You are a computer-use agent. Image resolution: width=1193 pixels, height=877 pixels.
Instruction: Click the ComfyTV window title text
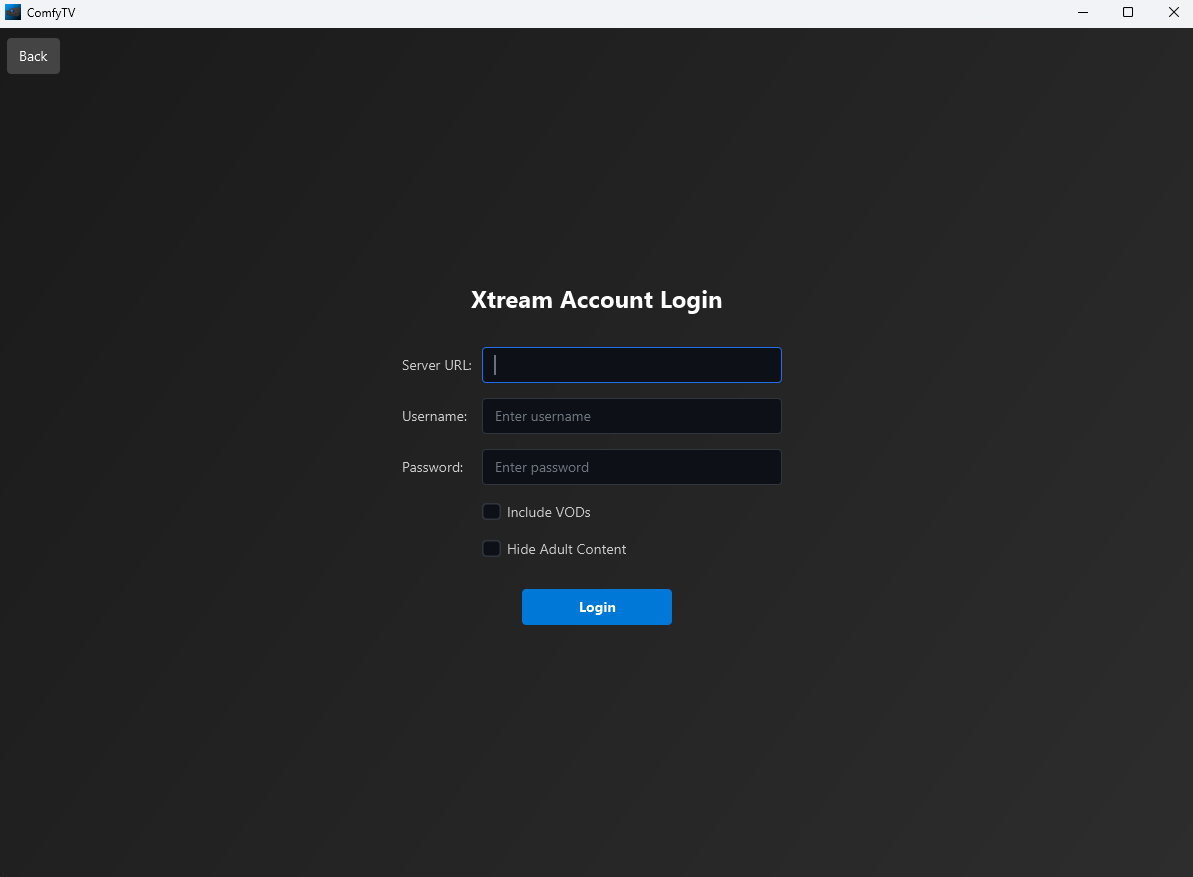pos(51,13)
